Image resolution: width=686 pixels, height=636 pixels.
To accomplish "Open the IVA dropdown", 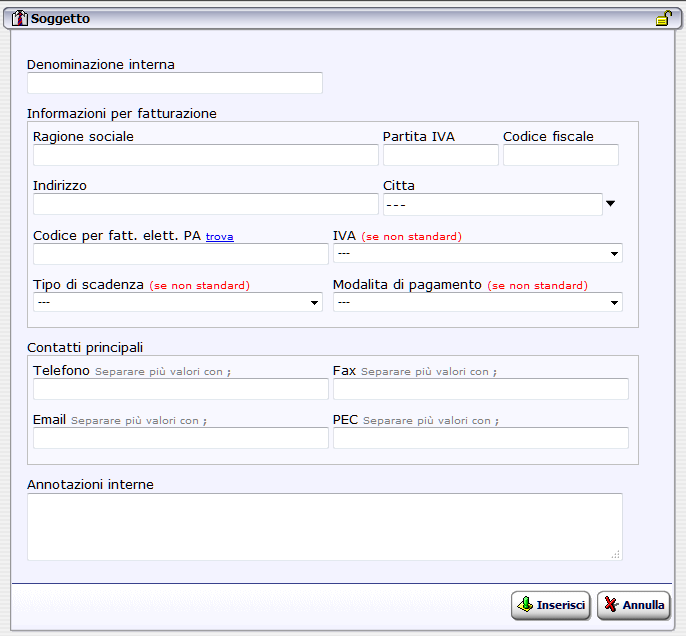I will [477, 254].
